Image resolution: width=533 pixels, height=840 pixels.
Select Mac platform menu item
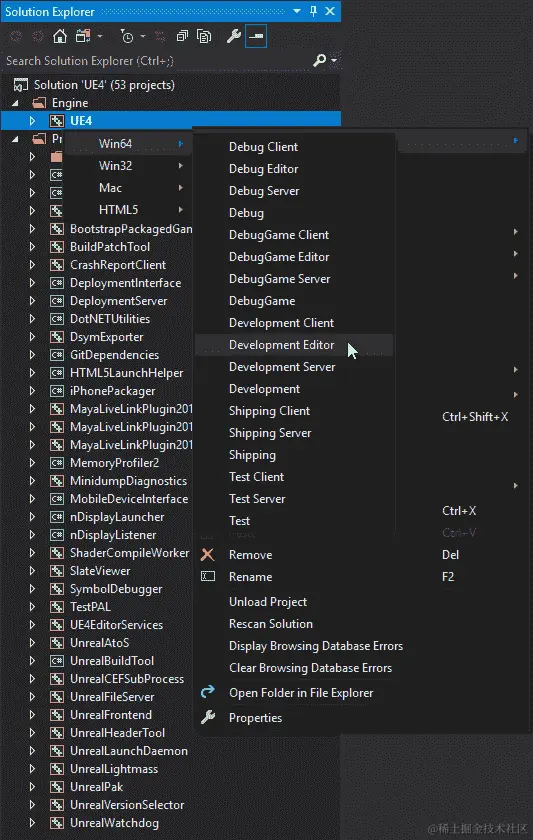tap(129, 188)
